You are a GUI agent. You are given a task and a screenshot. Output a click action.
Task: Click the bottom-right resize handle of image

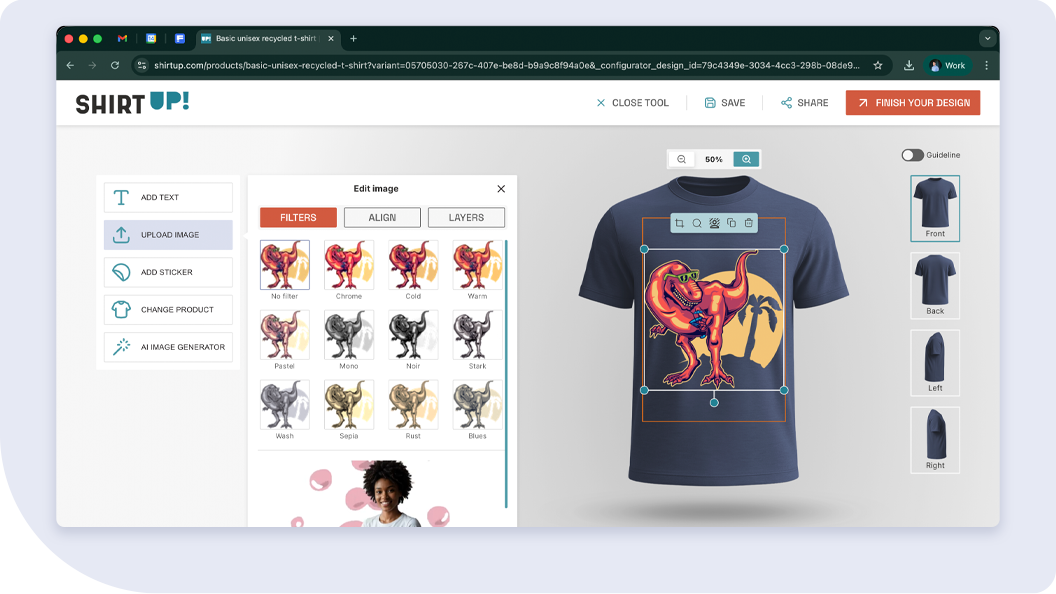click(x=784, y=390)
